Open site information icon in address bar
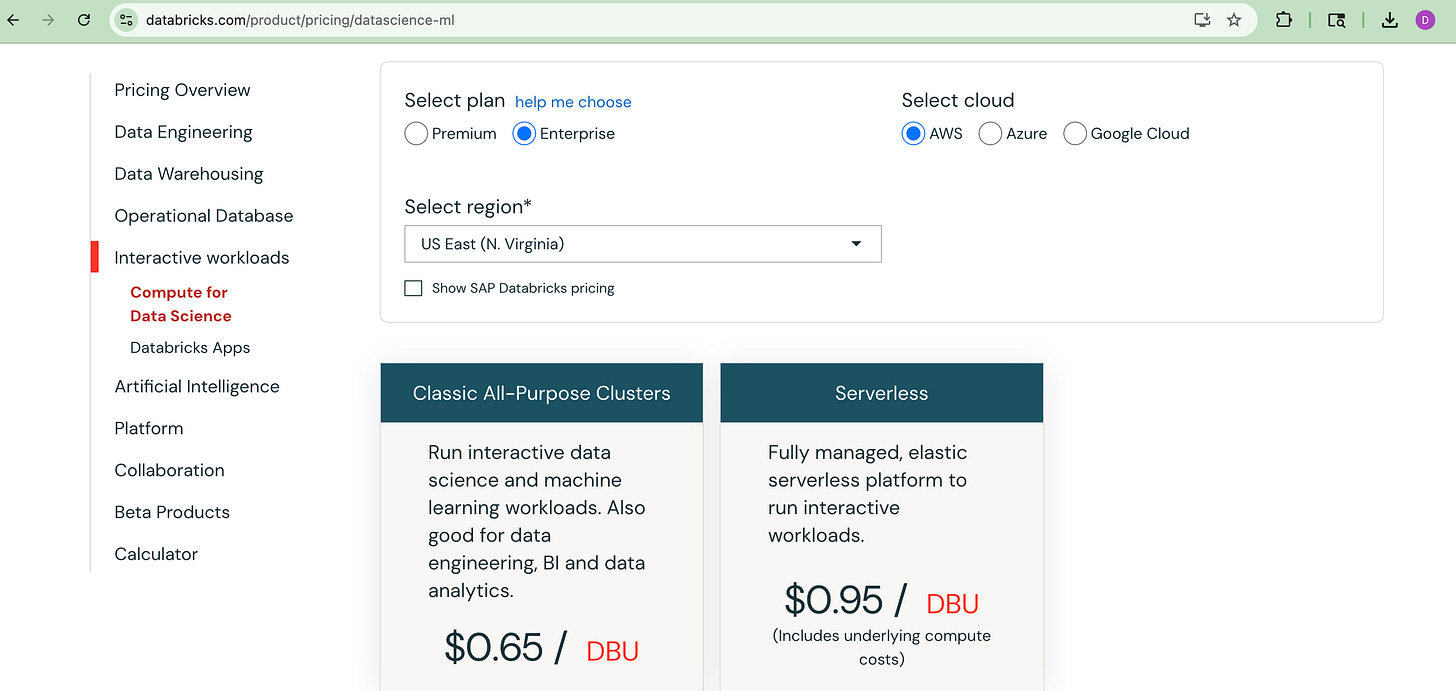Screen dimensions: 1456x691 click(x=126, y=20)
